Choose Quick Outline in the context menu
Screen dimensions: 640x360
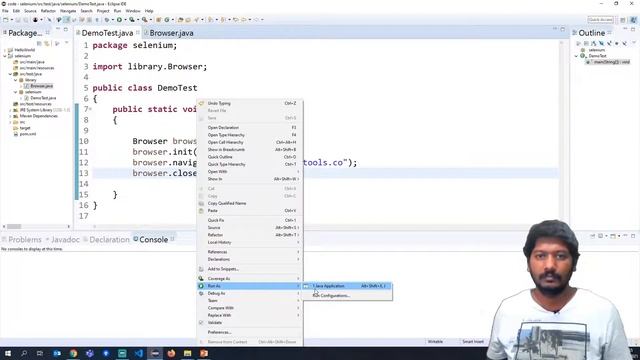(250, 157)
